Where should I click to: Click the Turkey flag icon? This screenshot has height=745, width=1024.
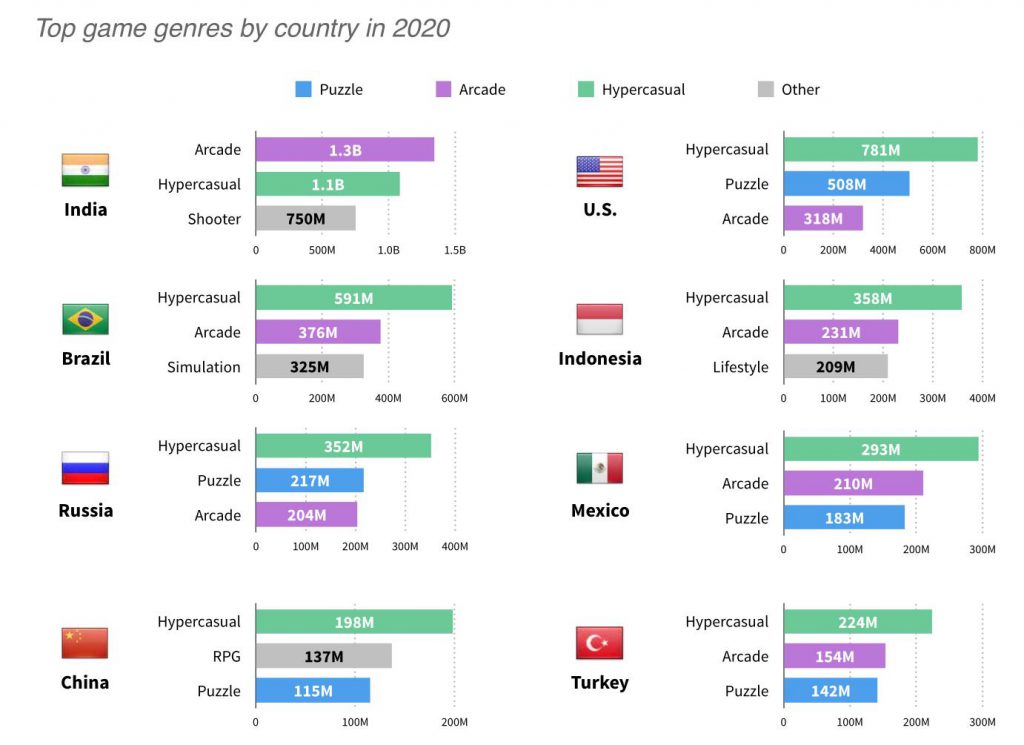(599, 643)
